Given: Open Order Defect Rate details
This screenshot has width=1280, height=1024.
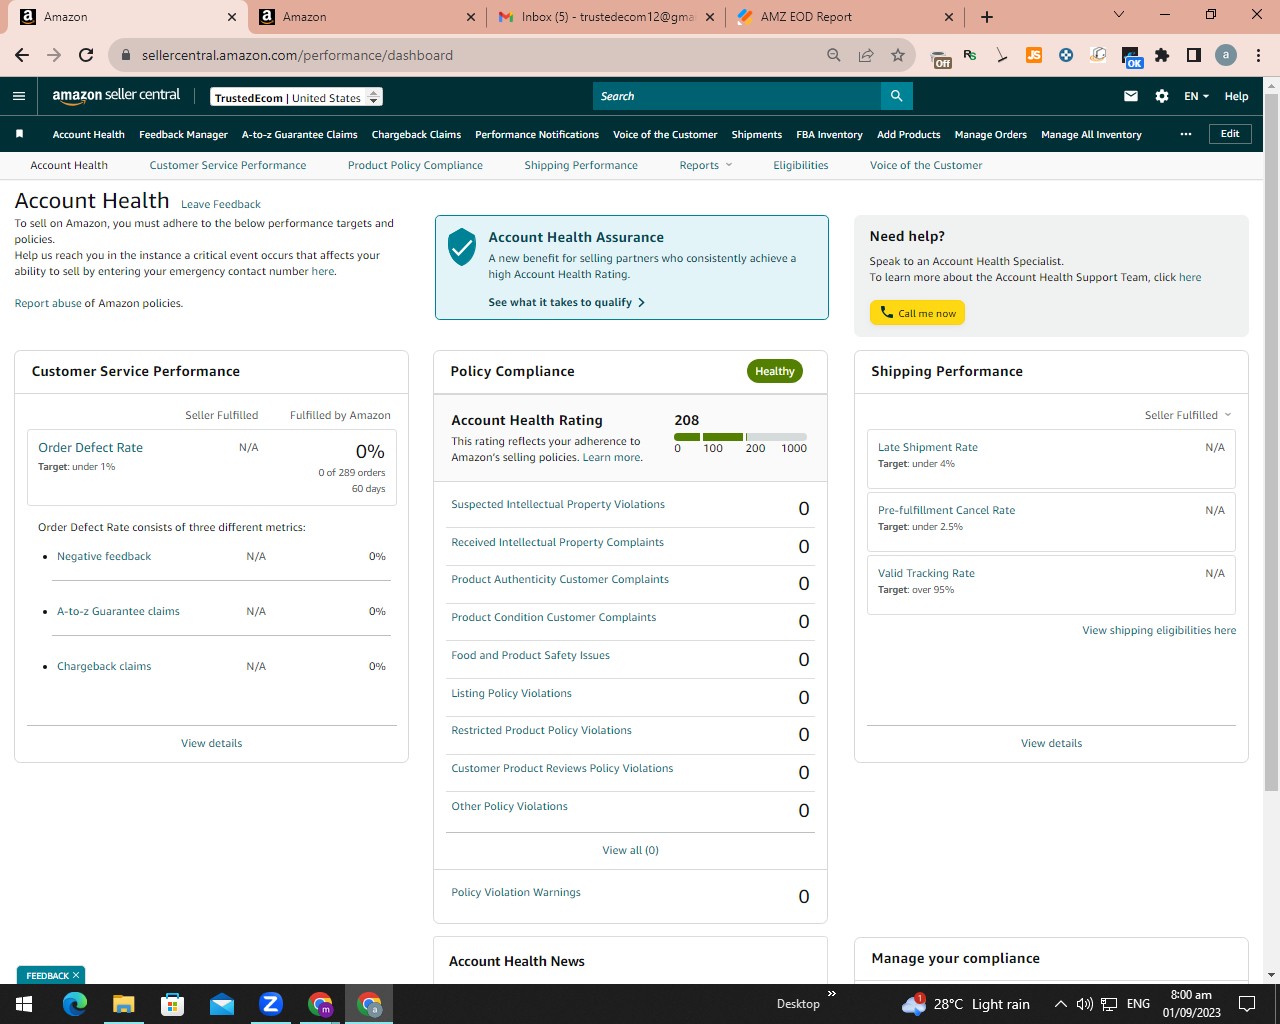Looking at the screenshot, I should [x=90, y=447].
